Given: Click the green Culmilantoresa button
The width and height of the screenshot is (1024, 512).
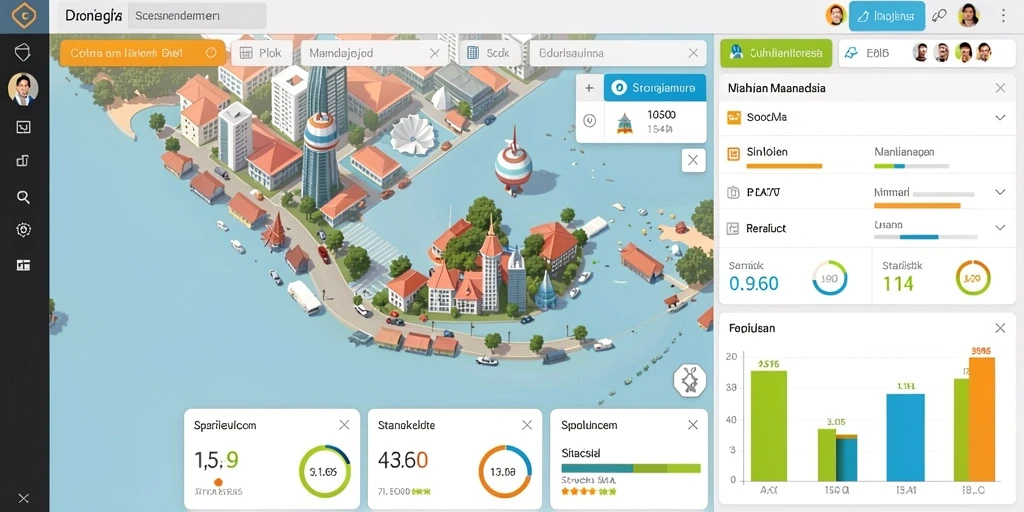Looking at the screenshot, I should (776, 53).
